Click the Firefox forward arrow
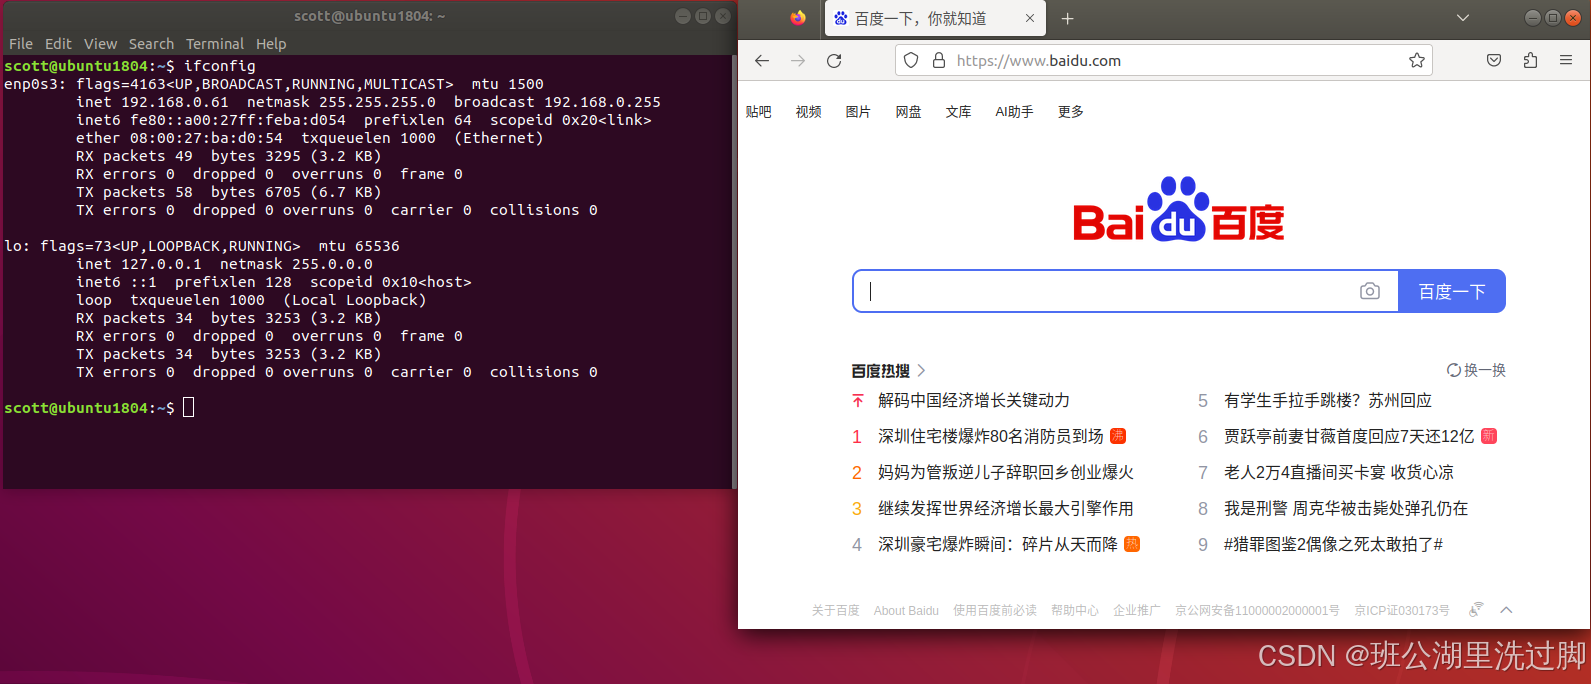This screenshot has width=1591, height=684. click(798, 61)
